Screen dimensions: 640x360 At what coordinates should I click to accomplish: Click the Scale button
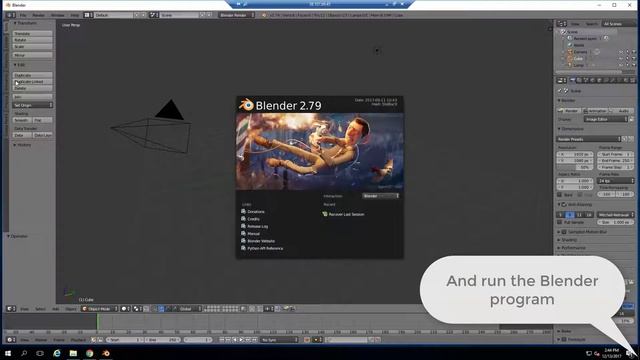point(32,47)
